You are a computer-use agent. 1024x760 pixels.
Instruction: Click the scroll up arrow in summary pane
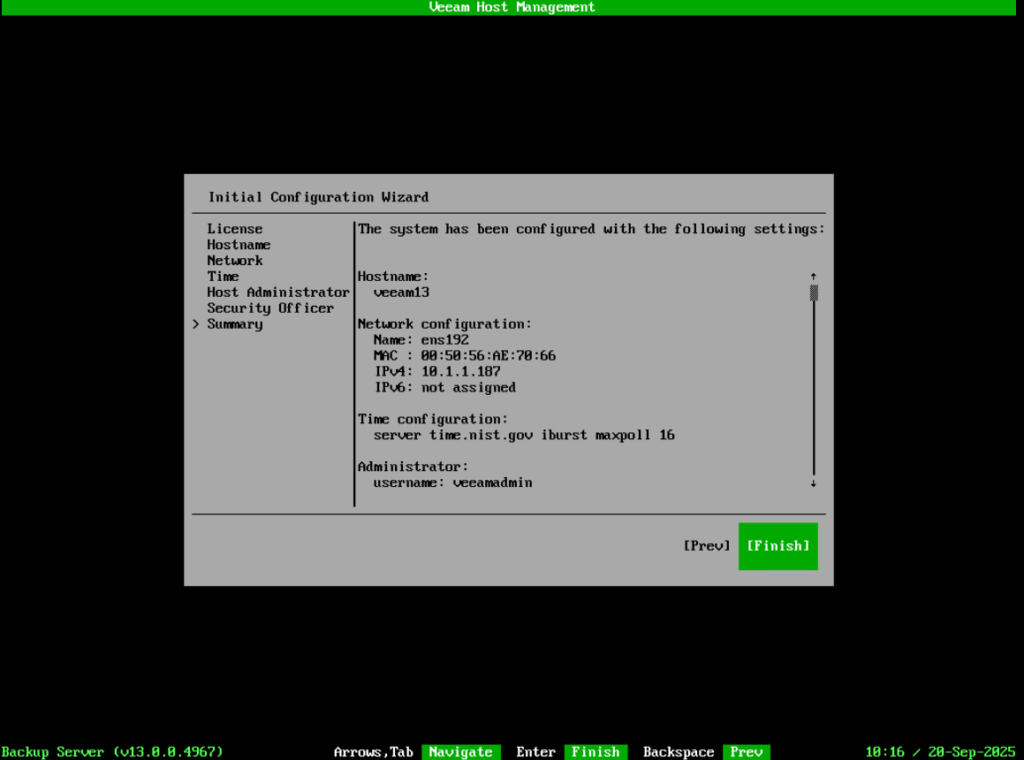click(x=813, y=276)
